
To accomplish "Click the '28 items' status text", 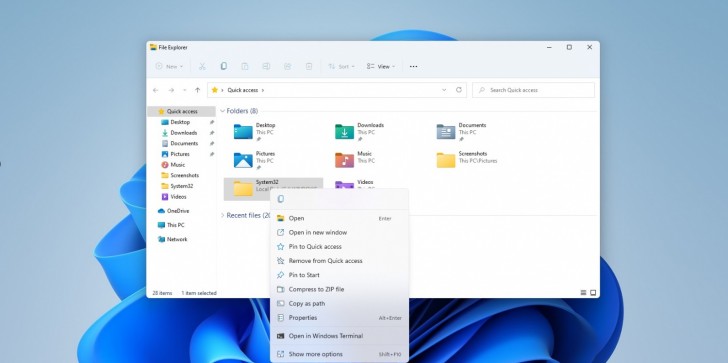I will coord(162,293).
